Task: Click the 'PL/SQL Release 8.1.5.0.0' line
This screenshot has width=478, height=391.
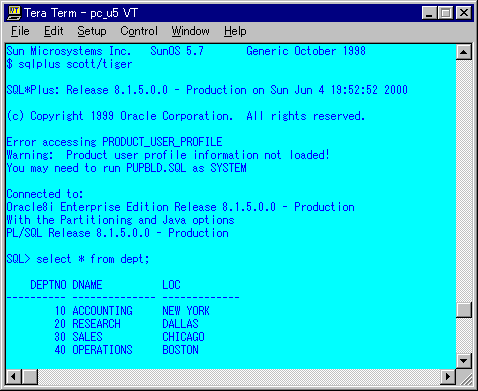Action: [117, 233]
